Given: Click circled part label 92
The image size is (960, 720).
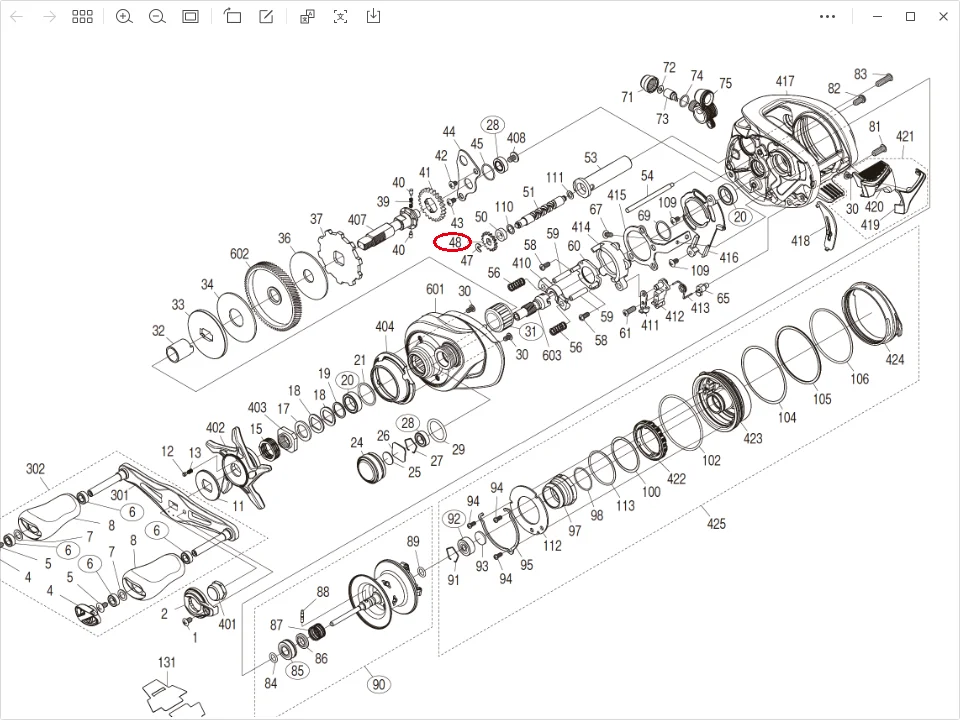Looking at the screenshot, I should (454, 519).
